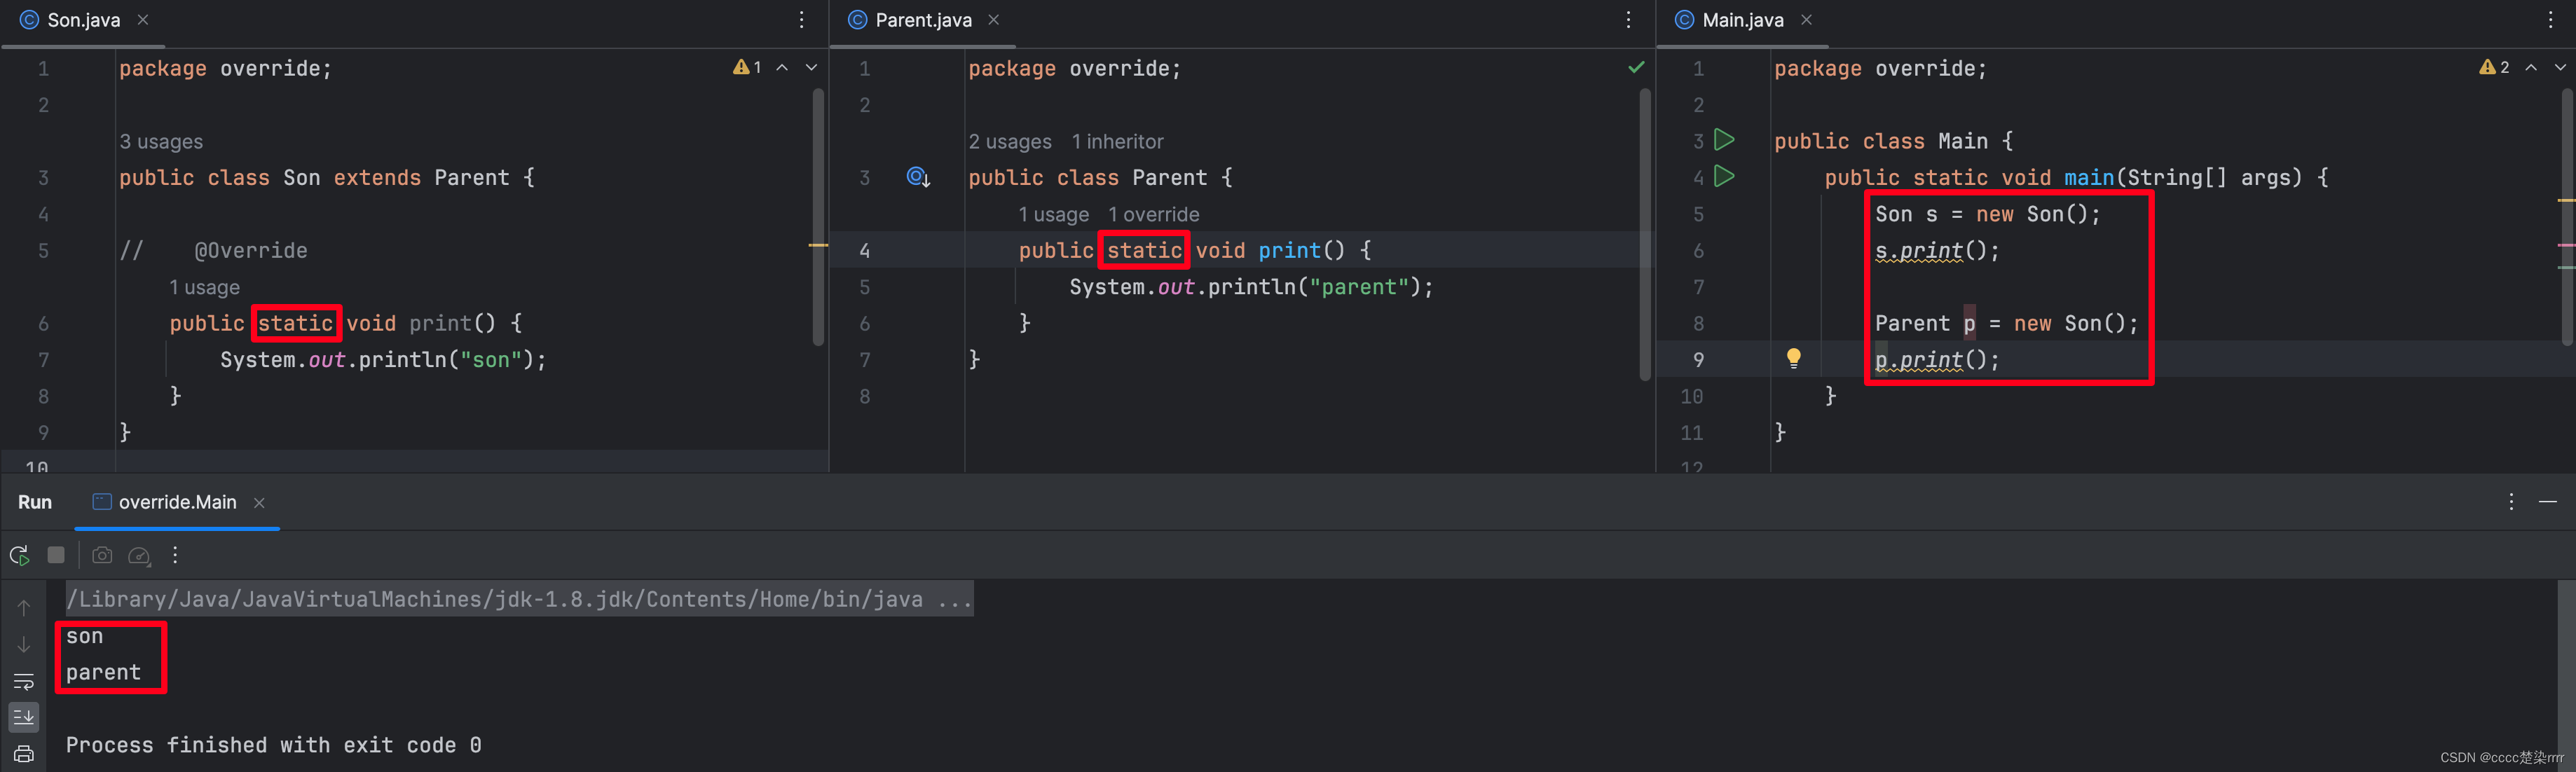Close the Main.java tab
This screenshot has height=772, width=2576.
coord(1806,20)
